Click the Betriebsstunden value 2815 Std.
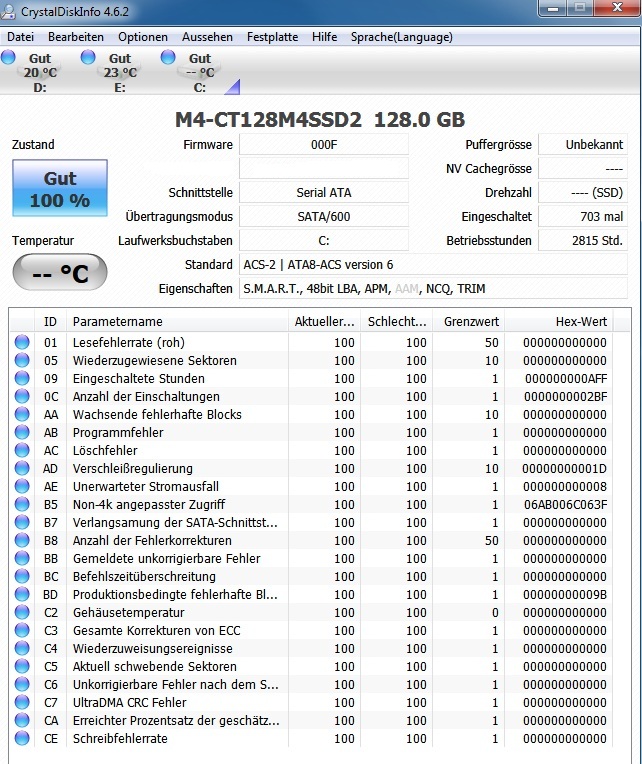Screen dimensions: 642x764 click(583, 240)
